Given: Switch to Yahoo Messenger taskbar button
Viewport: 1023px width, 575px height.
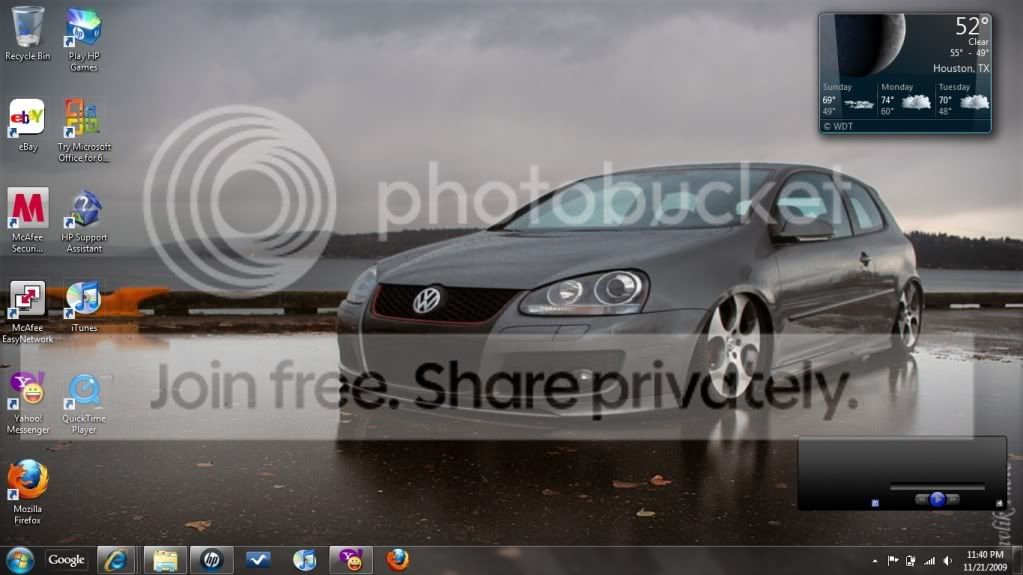Looking at the screenshot, I should (351, 560).
